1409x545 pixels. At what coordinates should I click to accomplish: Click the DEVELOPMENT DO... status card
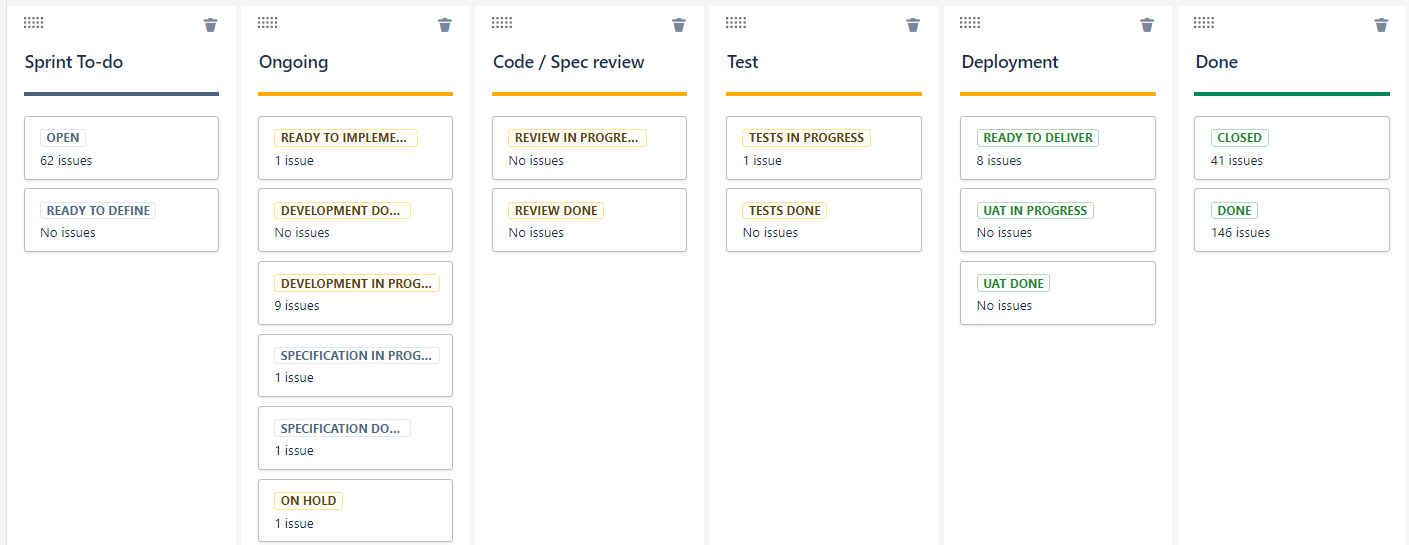tap(355, 220)
